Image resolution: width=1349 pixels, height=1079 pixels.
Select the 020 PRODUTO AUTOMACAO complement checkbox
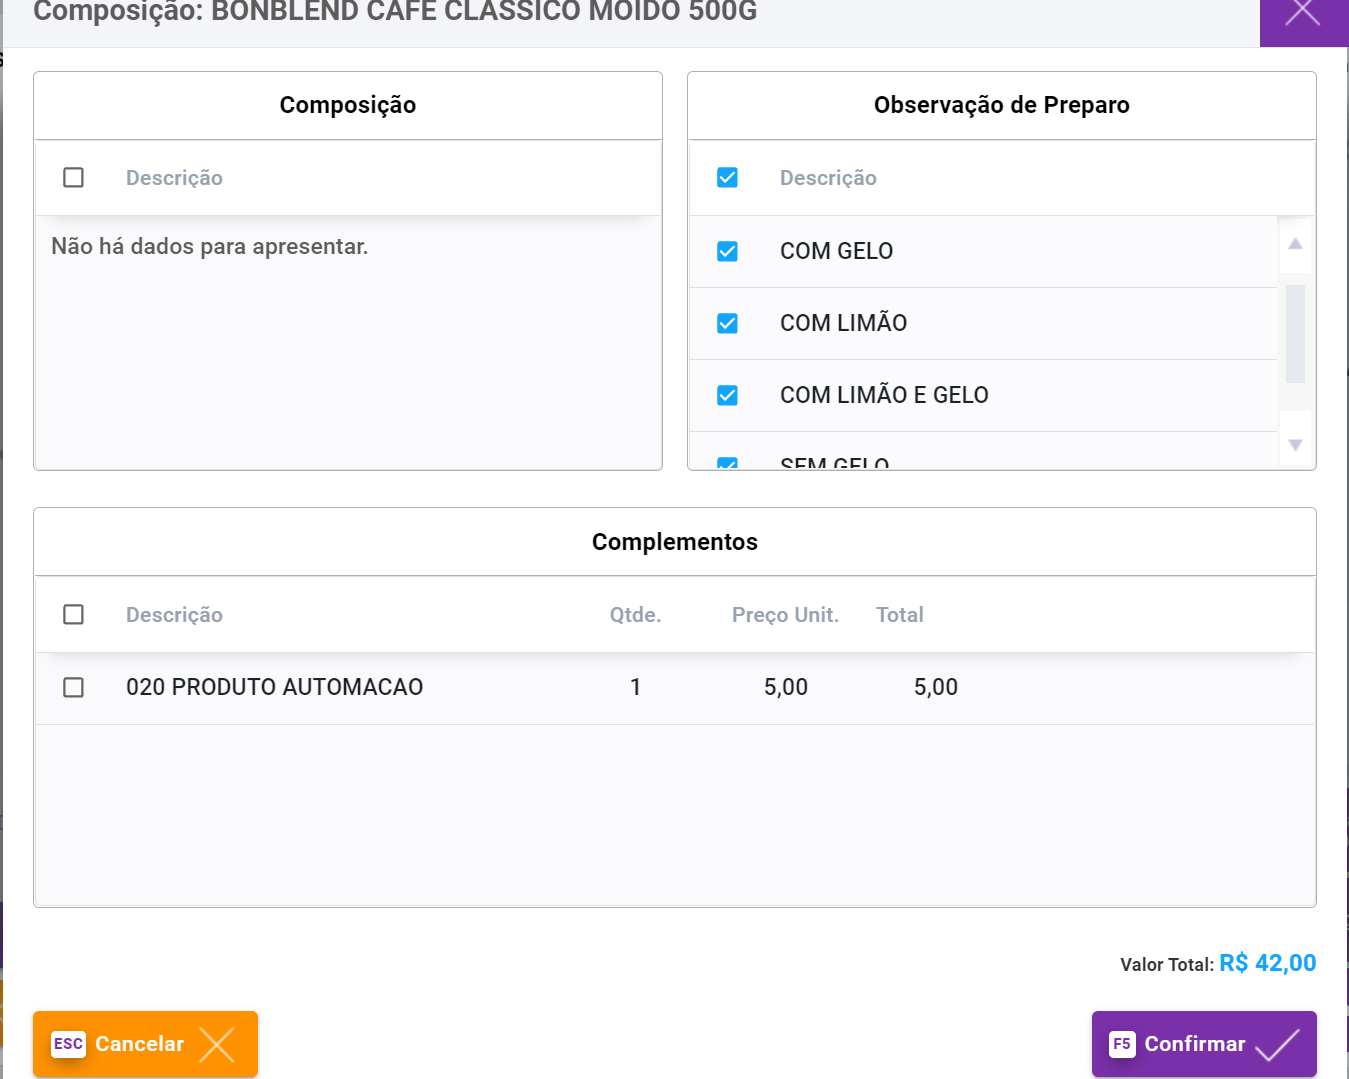(73, 687)
